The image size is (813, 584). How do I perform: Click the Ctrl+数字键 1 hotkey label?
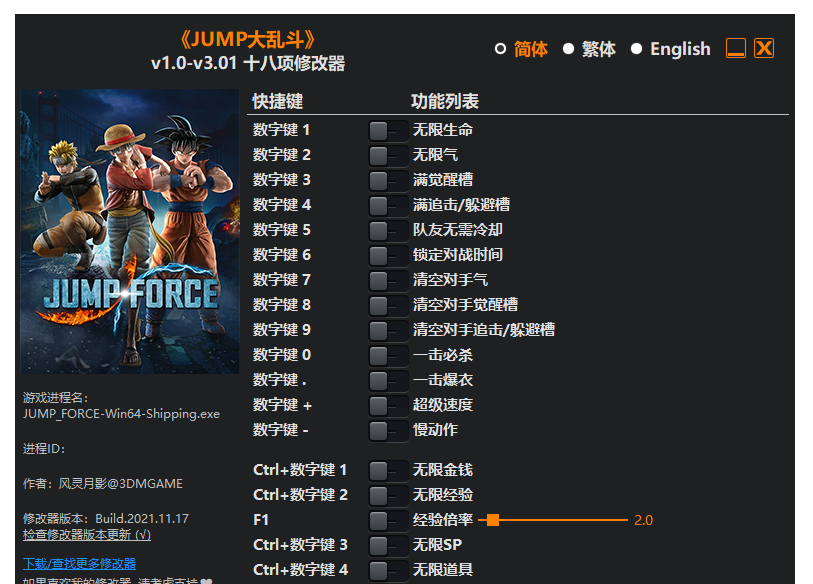(300, 470)
